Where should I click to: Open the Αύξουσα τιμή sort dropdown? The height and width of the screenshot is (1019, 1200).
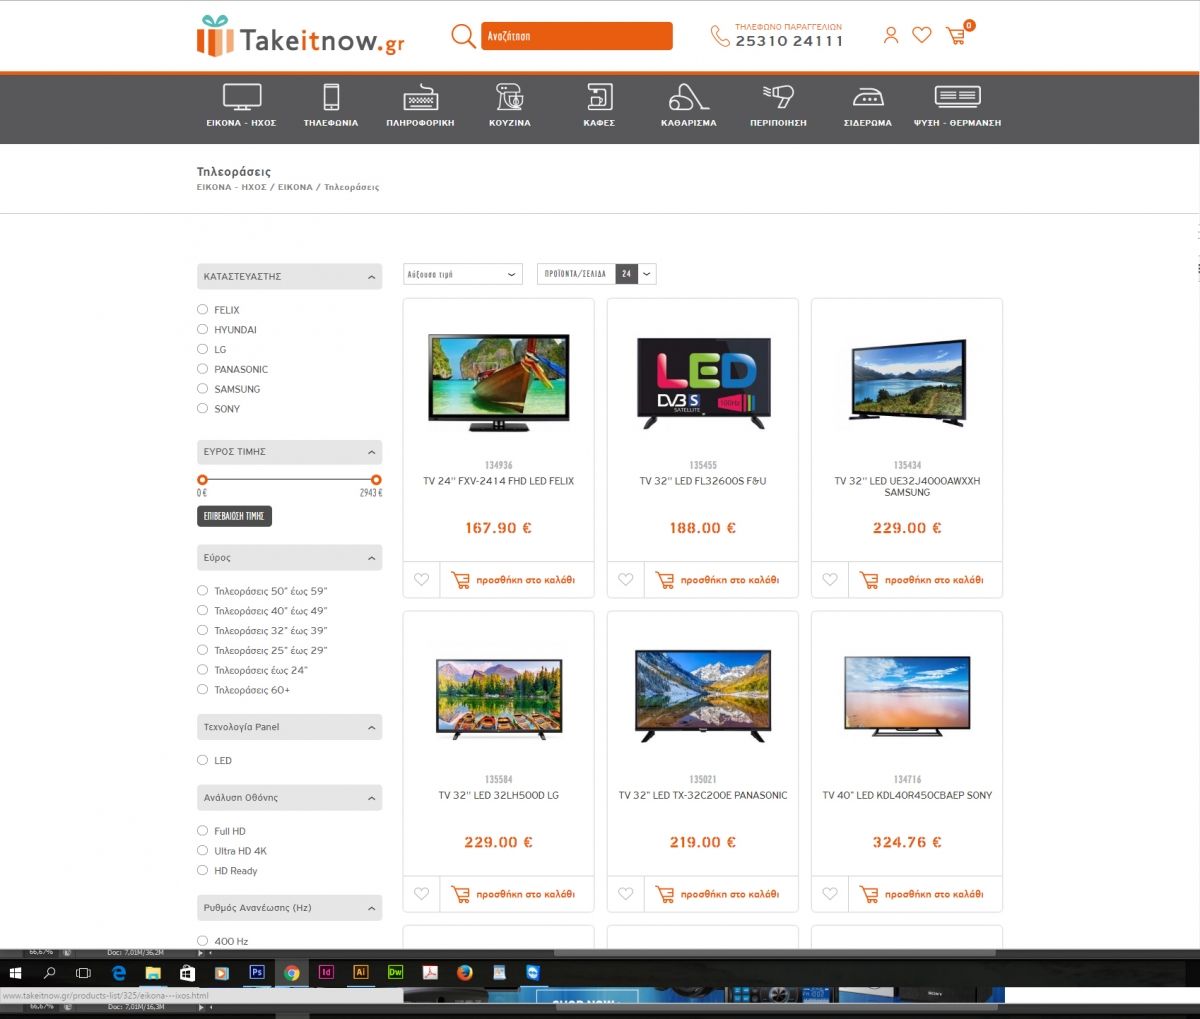462,274
